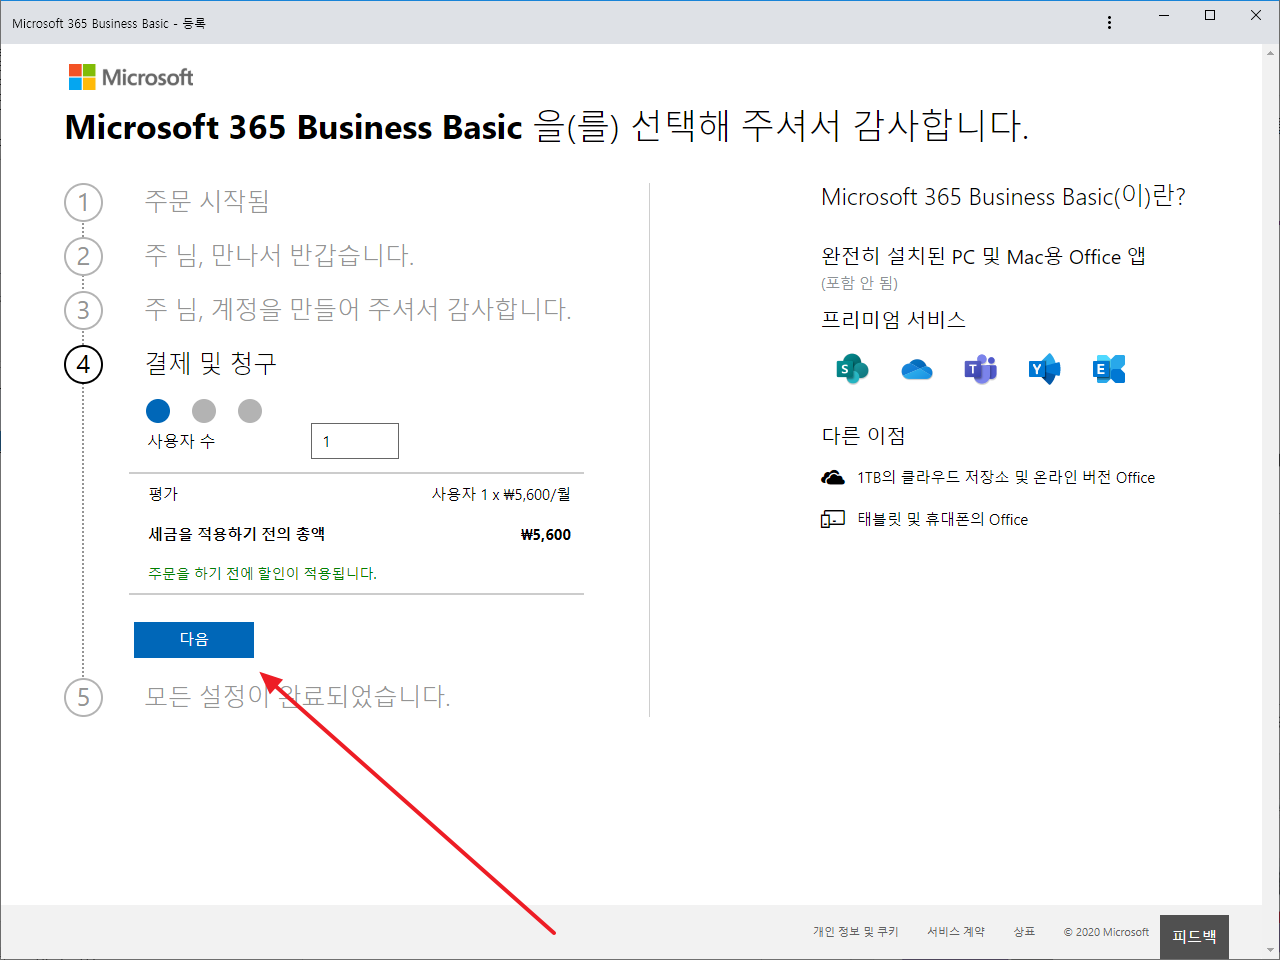Click the Microsoft logo at top left
This screenshot has height=960, width=1280.
point(131,77)
